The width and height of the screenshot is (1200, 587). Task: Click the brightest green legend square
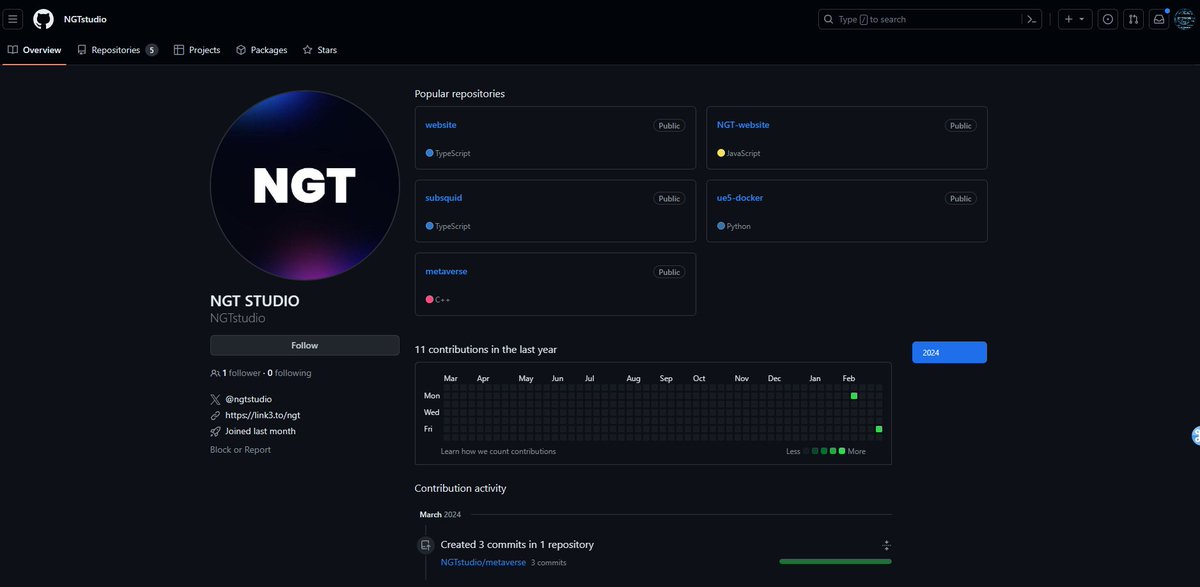[842, 451]
